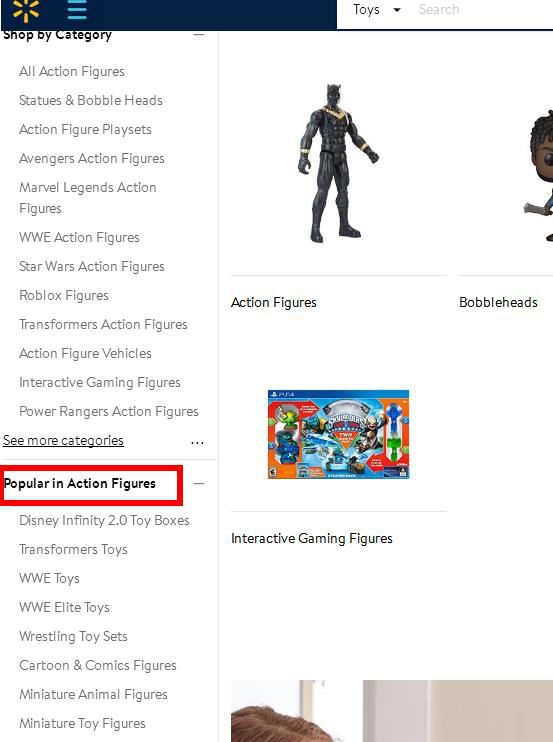553x742 pixels.
Task: Choose Roblox Figures in the sidebar
Action: point(64,295)
